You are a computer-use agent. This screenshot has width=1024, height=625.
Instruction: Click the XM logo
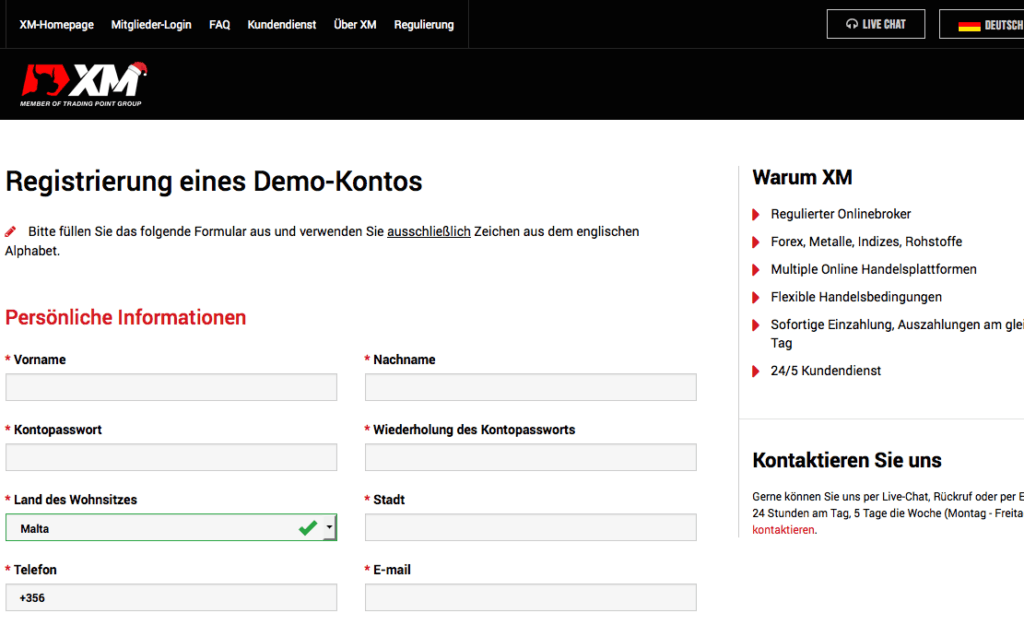83,84
